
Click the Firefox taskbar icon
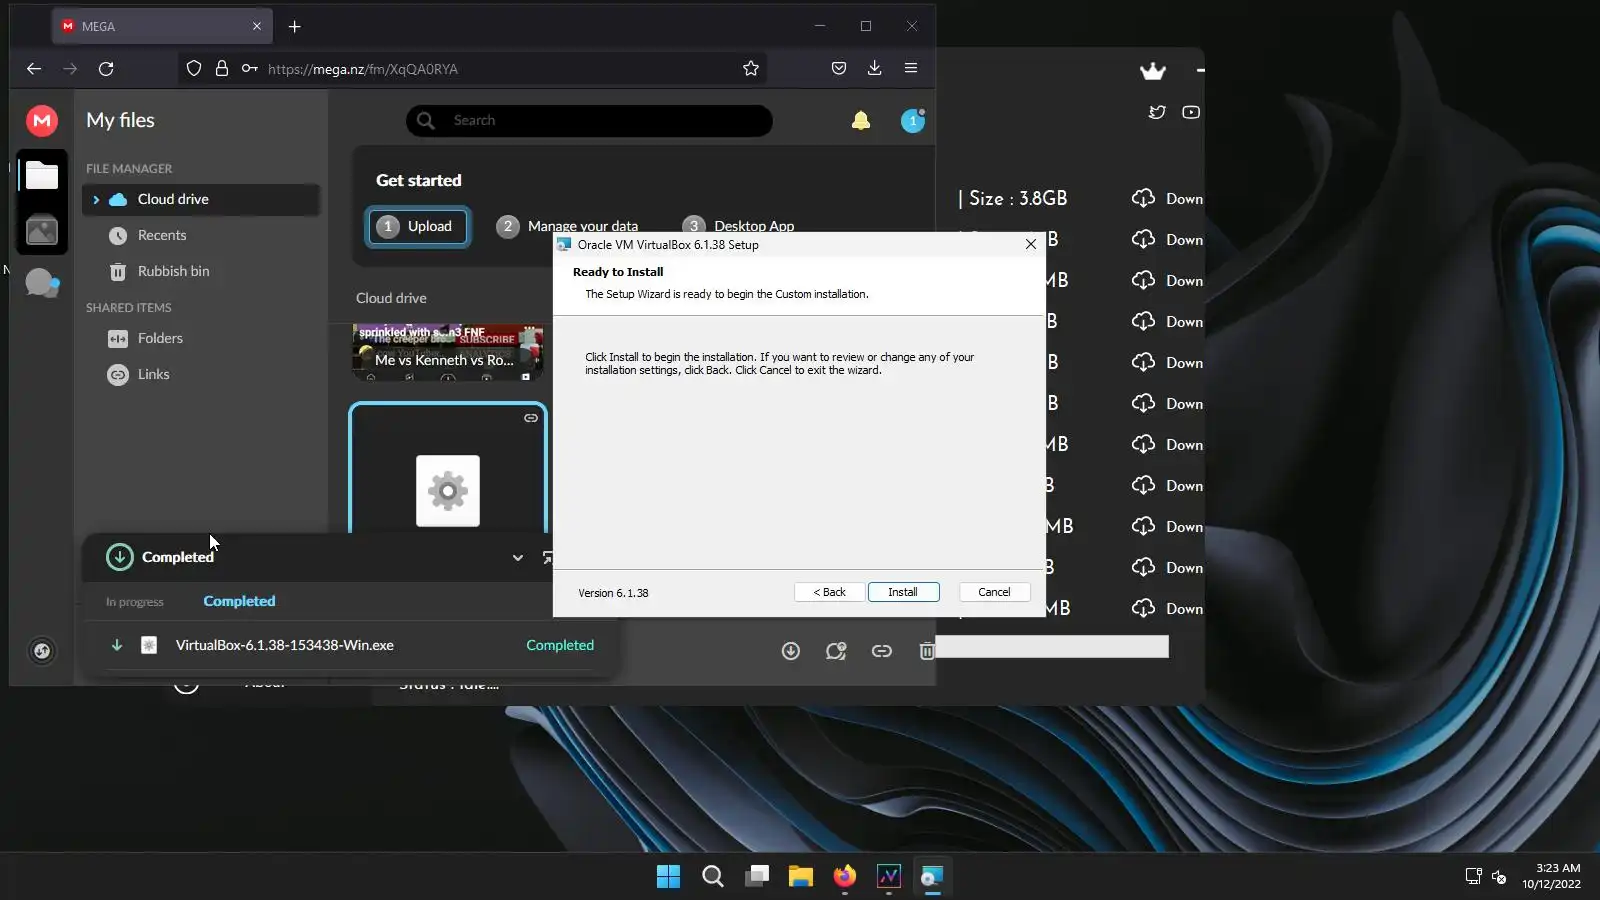tap(845, 877)
